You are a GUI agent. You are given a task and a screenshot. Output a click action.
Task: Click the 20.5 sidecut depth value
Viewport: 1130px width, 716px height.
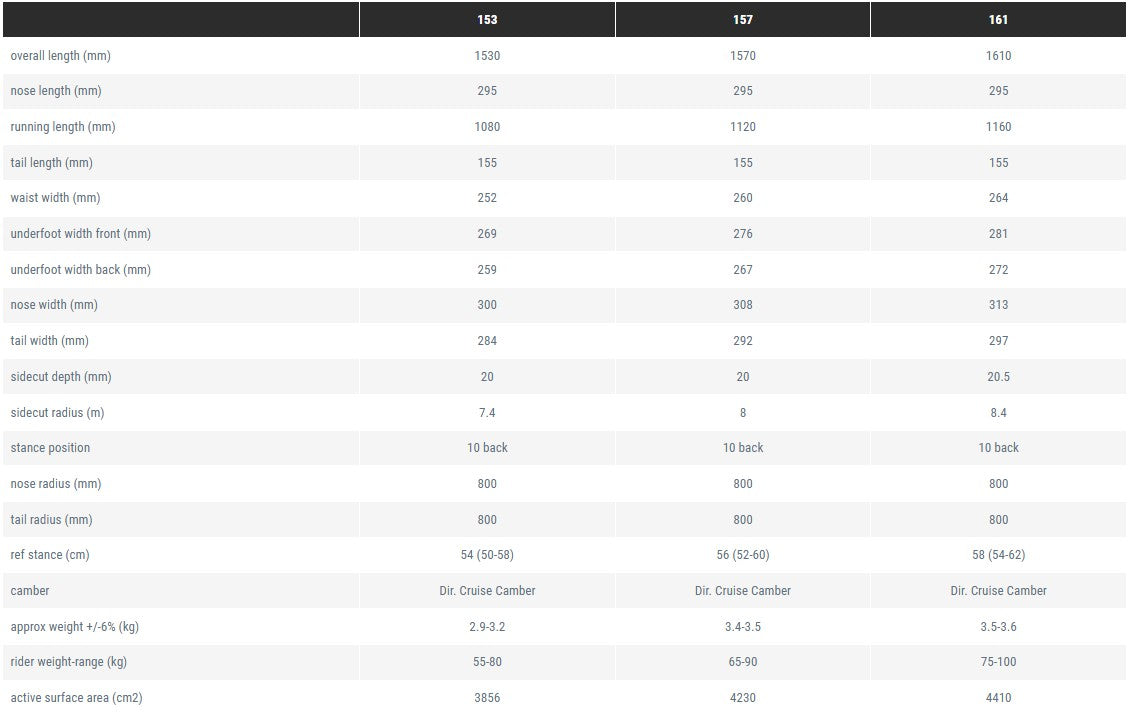(998, 377)
